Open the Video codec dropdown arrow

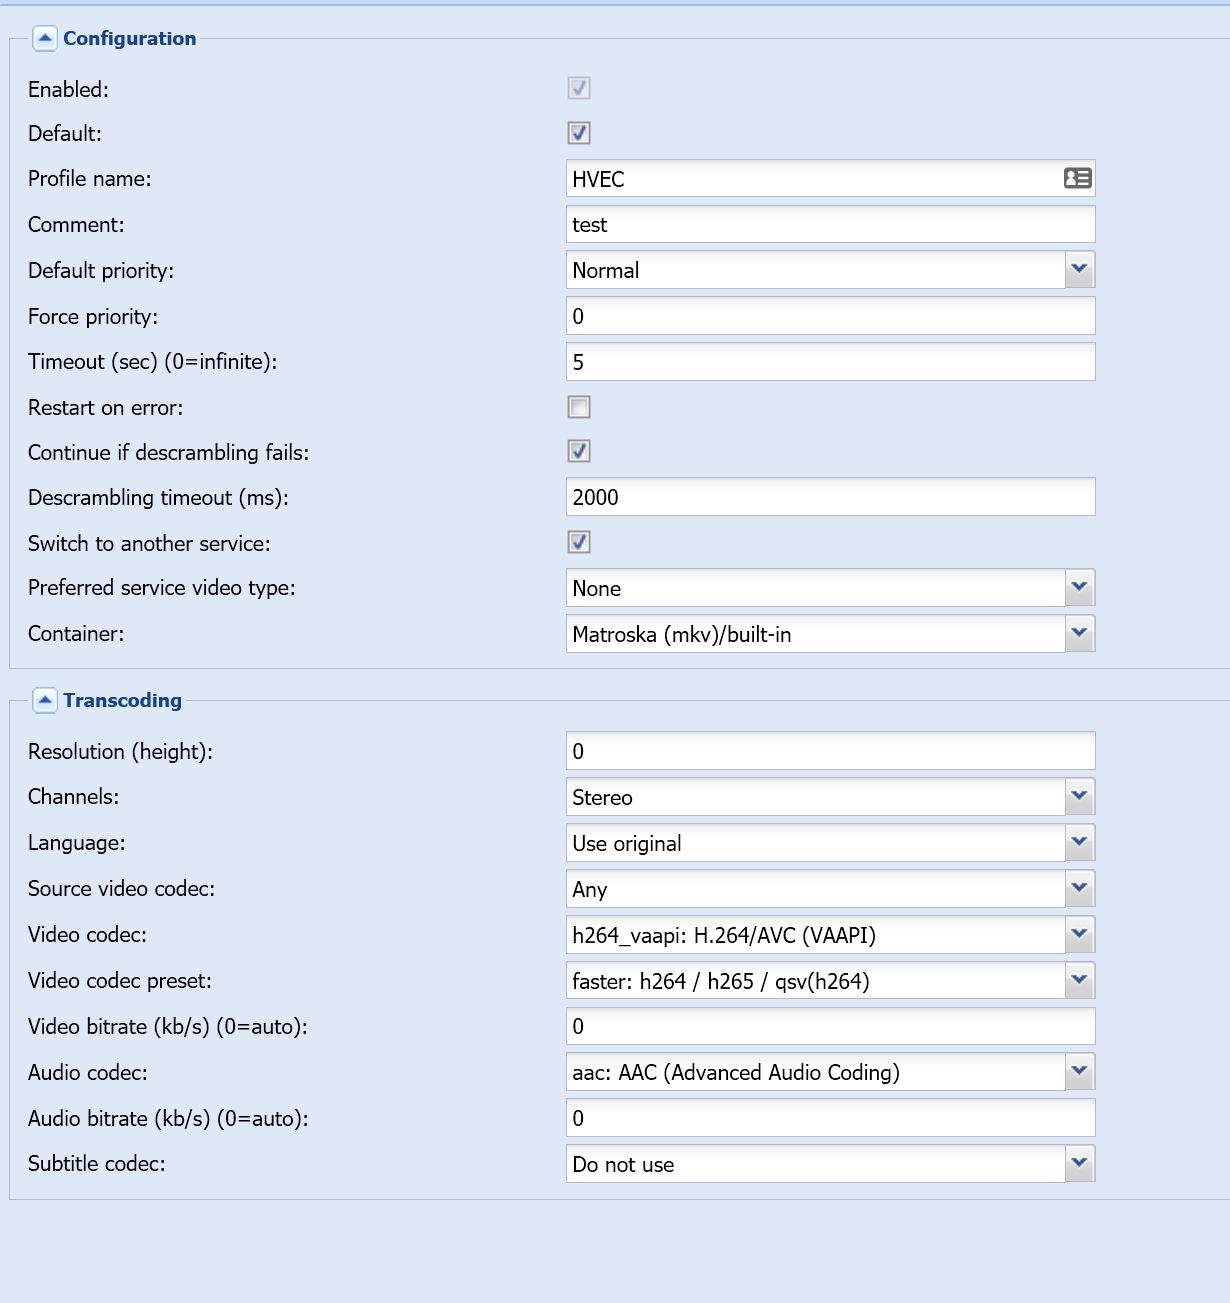click(x=1080, y=935)
